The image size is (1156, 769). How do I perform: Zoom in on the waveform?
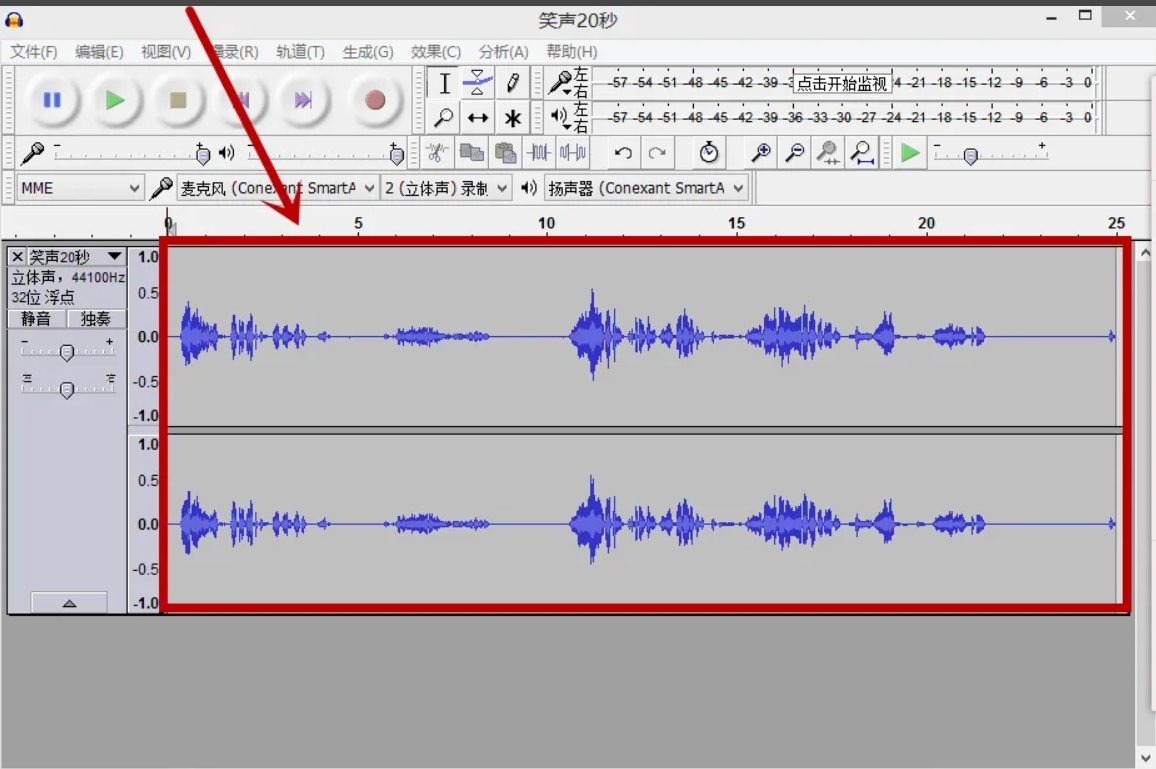(760, 153)
